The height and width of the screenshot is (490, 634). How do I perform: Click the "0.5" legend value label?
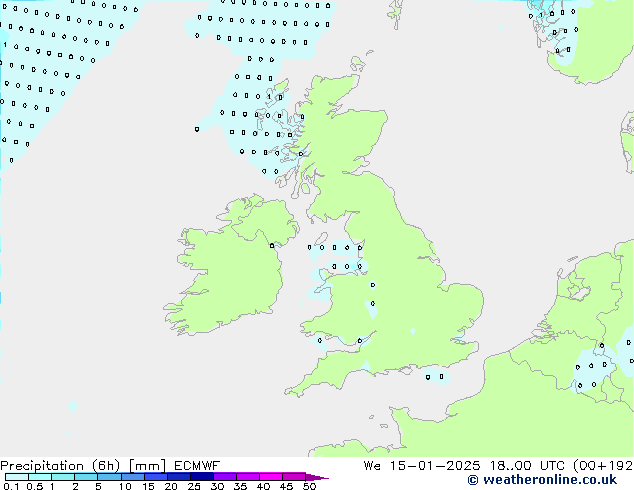34,486
